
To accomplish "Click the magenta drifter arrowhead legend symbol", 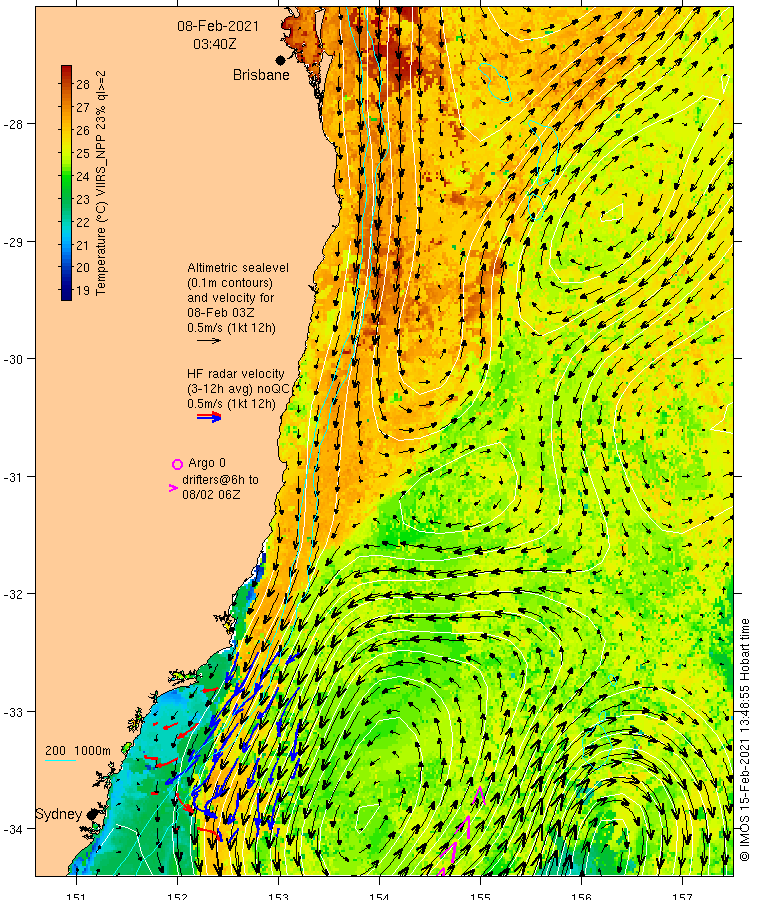I will (x=173, y=488).
